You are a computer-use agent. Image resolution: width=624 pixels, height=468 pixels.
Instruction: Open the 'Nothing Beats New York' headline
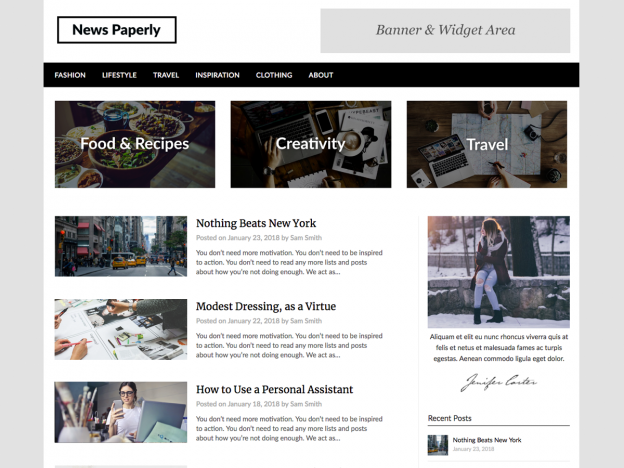pyautogui.click(x=256, y=223)
